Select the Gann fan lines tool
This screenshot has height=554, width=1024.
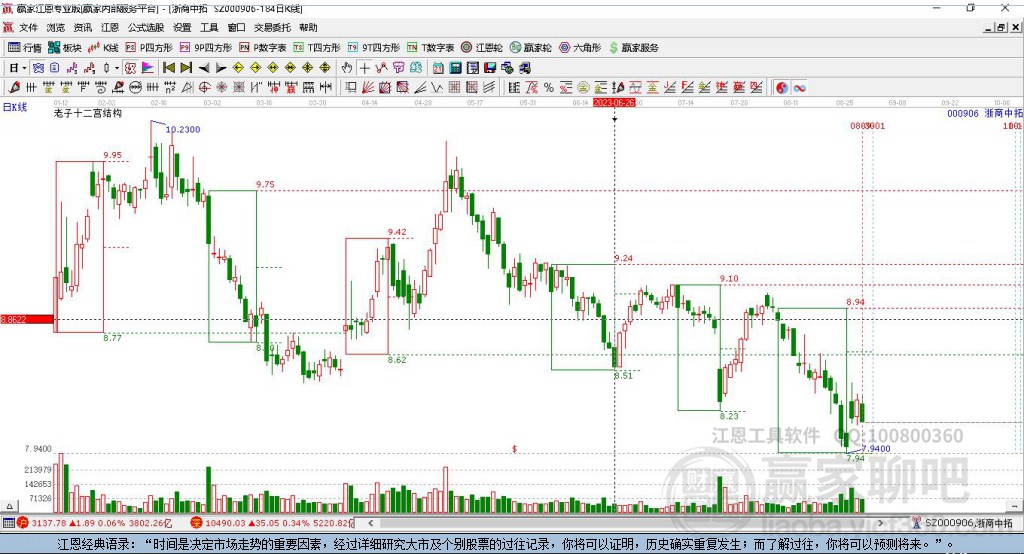[368, 87]
